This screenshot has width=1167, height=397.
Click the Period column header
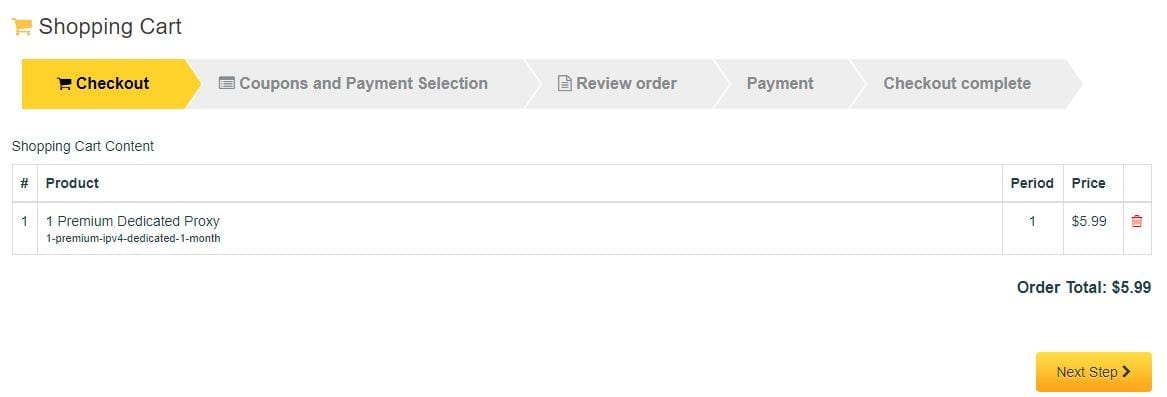click(1032, 183)
